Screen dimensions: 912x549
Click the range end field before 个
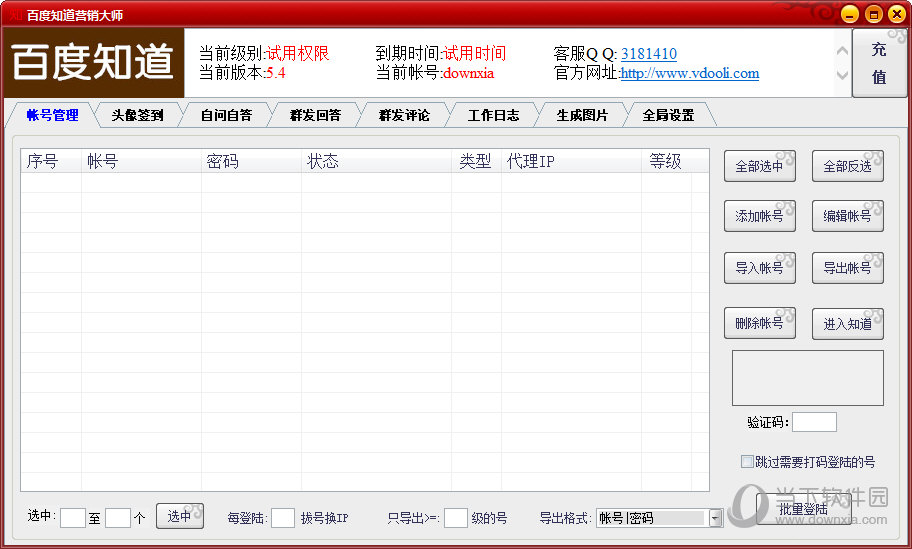pos(117,518)
